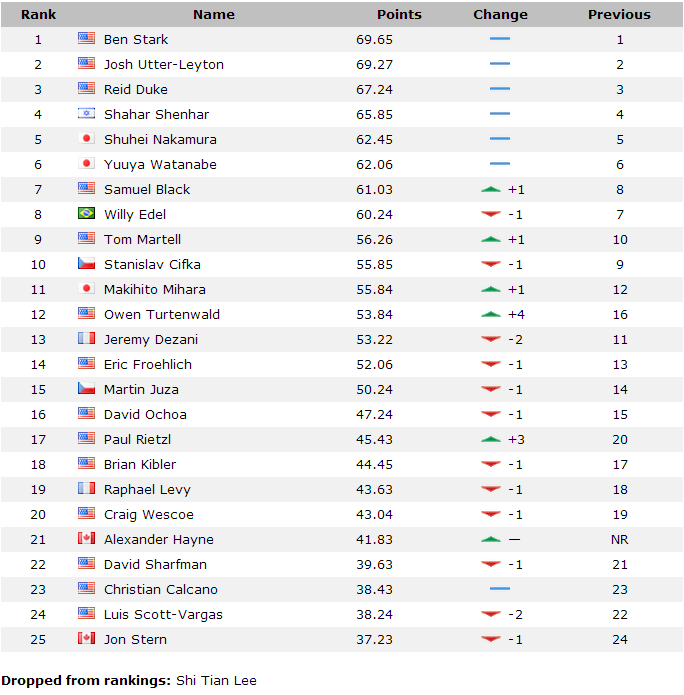
Task: Click the red down arrow in Luis Scott-Vargas's row
Action: (x=491, y=614)
